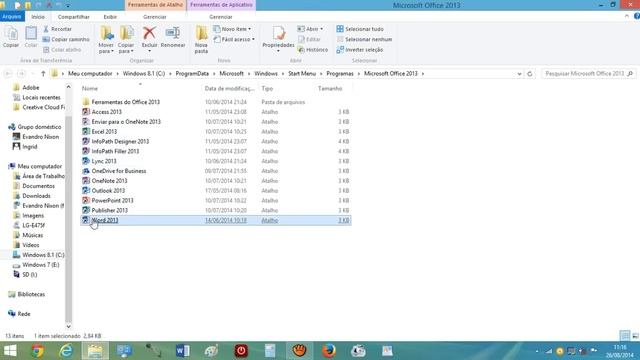640x360 pixels.
Task: Click the Copiar ribbon icon
Action: tap(11, 37)
